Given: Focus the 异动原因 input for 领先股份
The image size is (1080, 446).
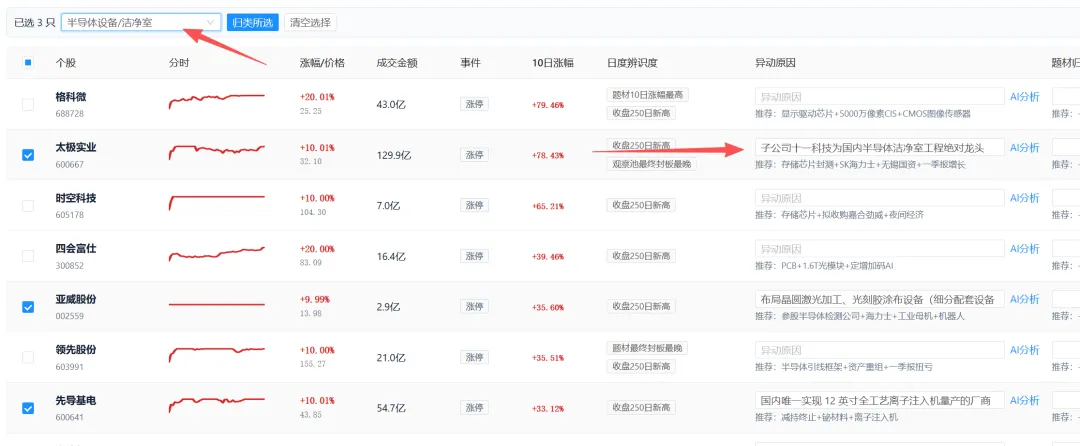Looking at the screenshot, I should point(880,350).
